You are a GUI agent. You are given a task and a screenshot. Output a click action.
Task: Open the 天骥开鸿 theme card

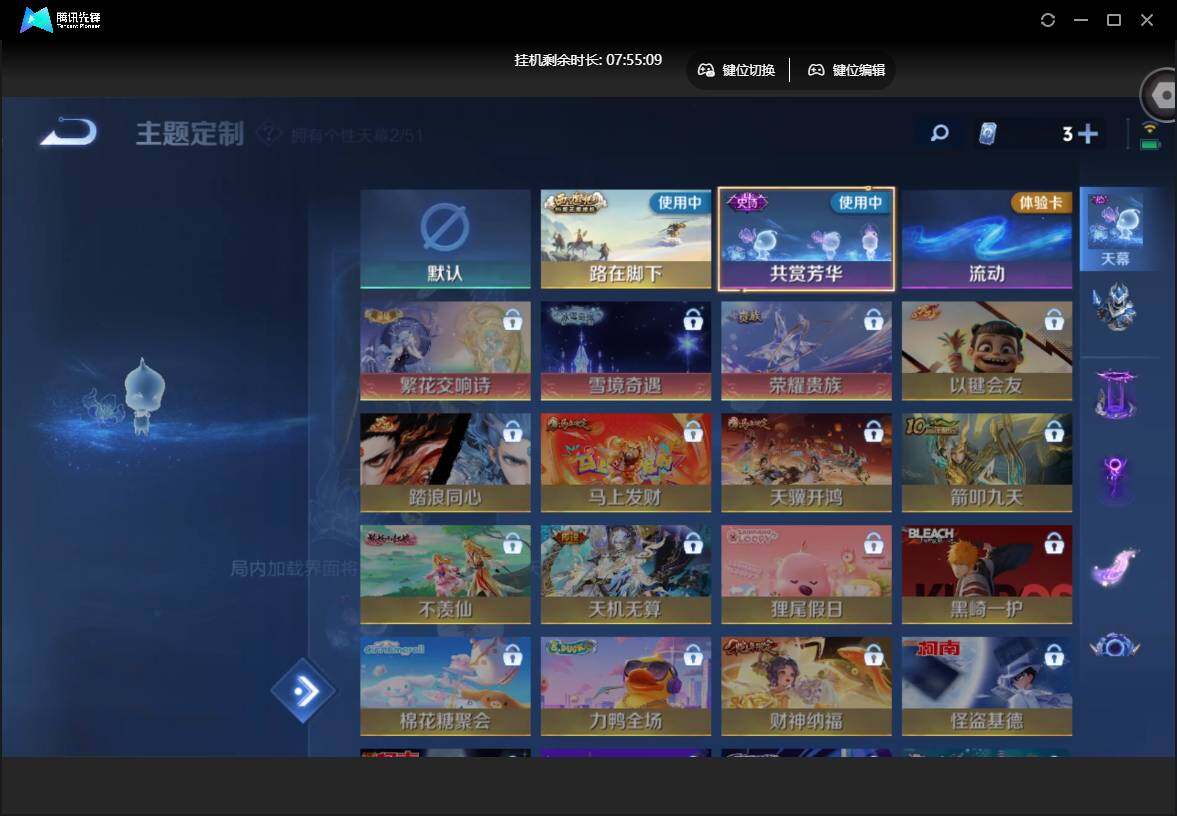click(x=806, y=462)
